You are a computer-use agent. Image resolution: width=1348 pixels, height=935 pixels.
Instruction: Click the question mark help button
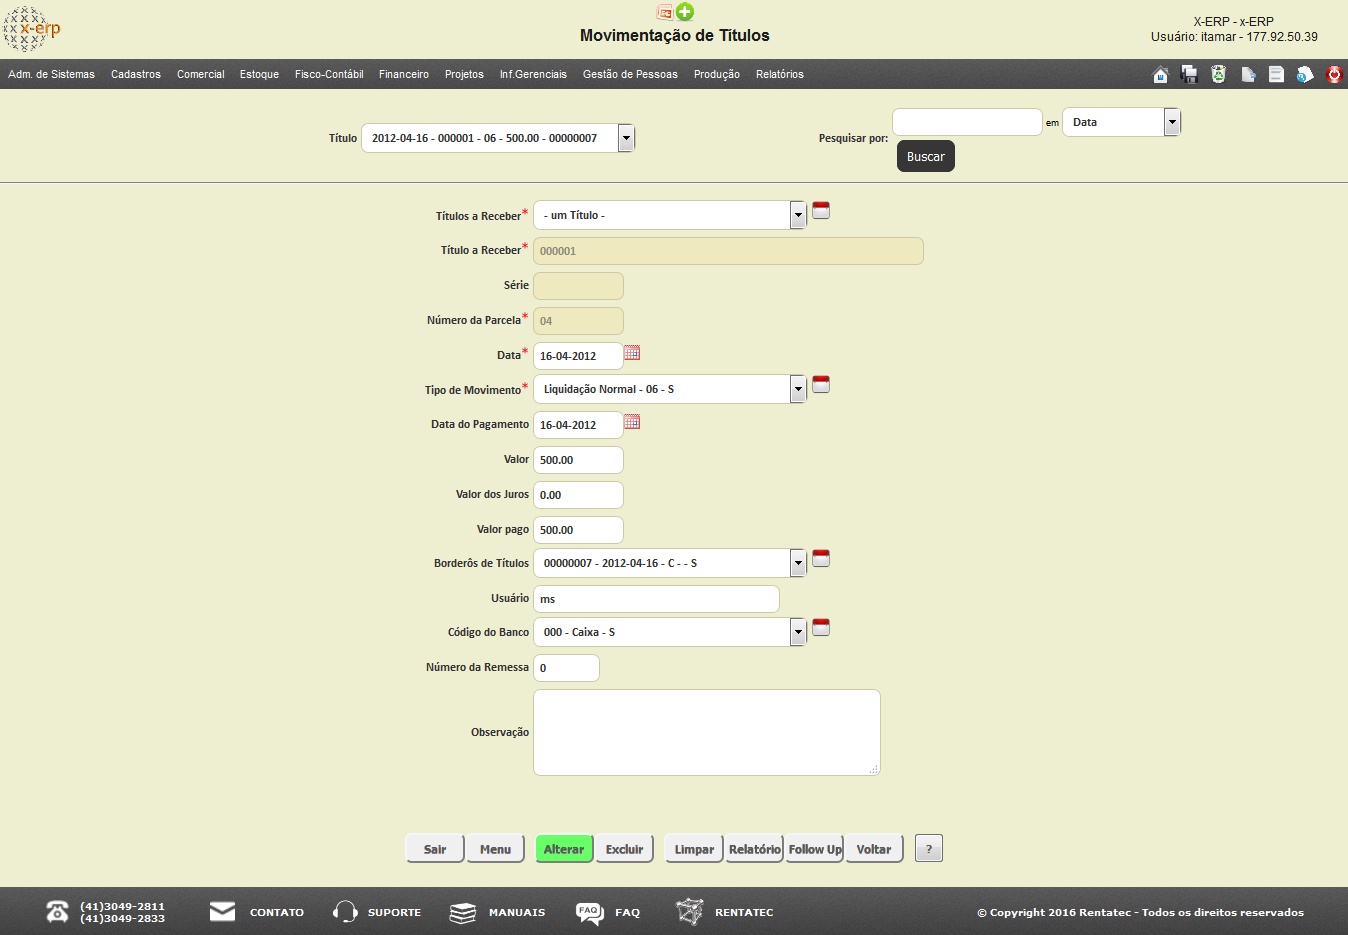coord(929,849)
